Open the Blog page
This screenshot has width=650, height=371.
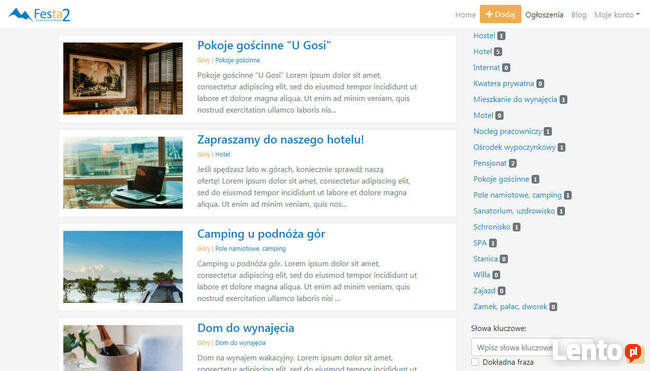click(x=579, y=15)
